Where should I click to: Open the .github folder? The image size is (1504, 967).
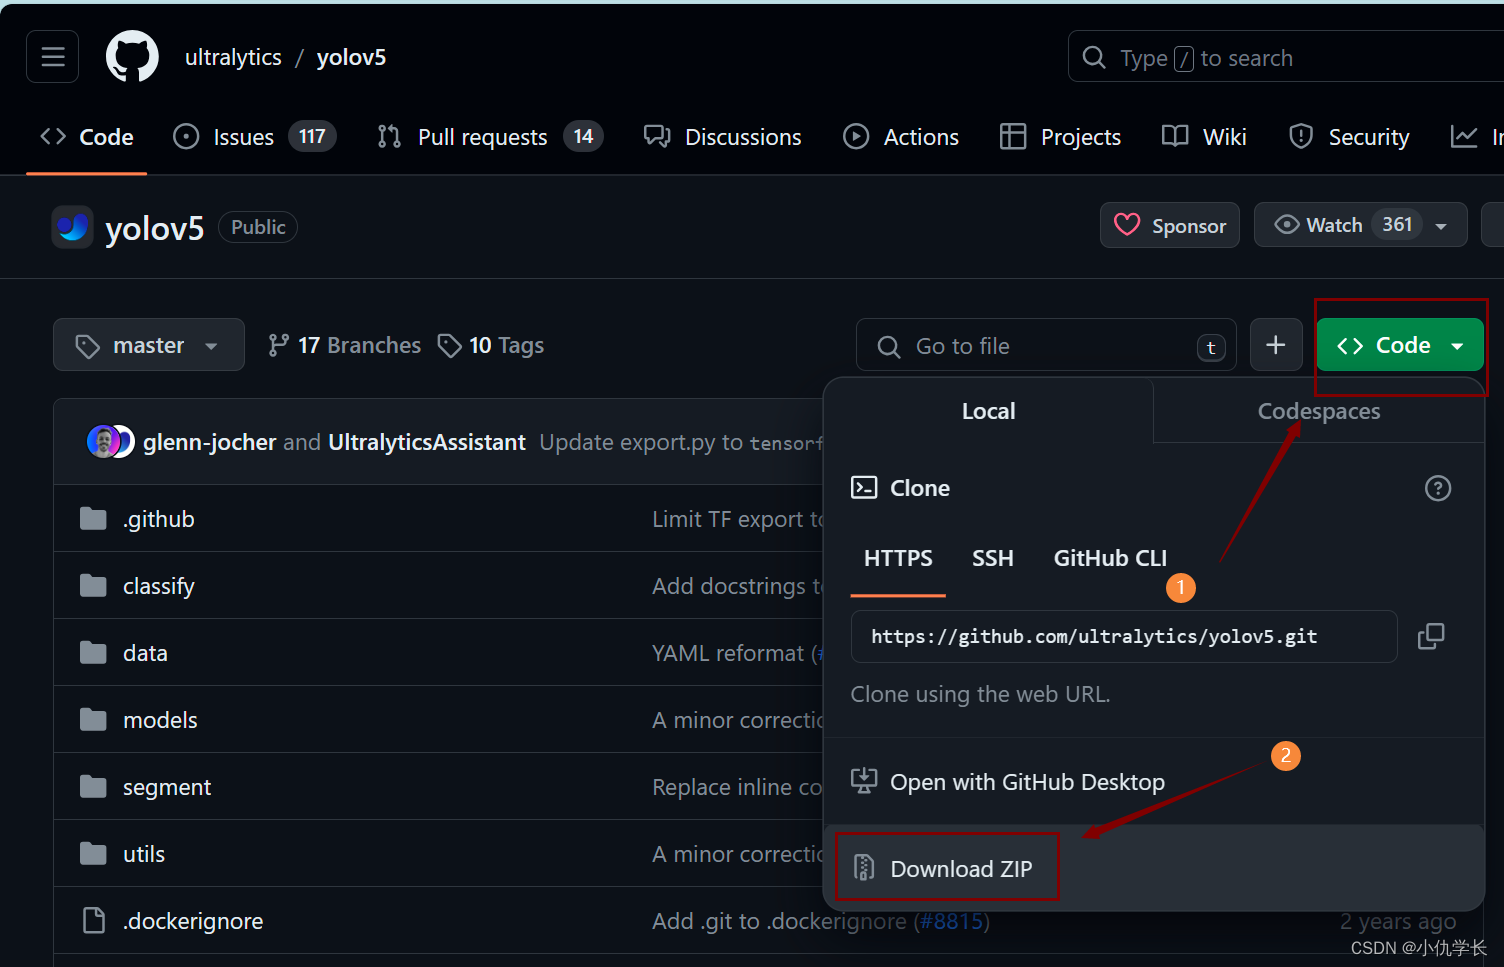click(x=158, y=519)
